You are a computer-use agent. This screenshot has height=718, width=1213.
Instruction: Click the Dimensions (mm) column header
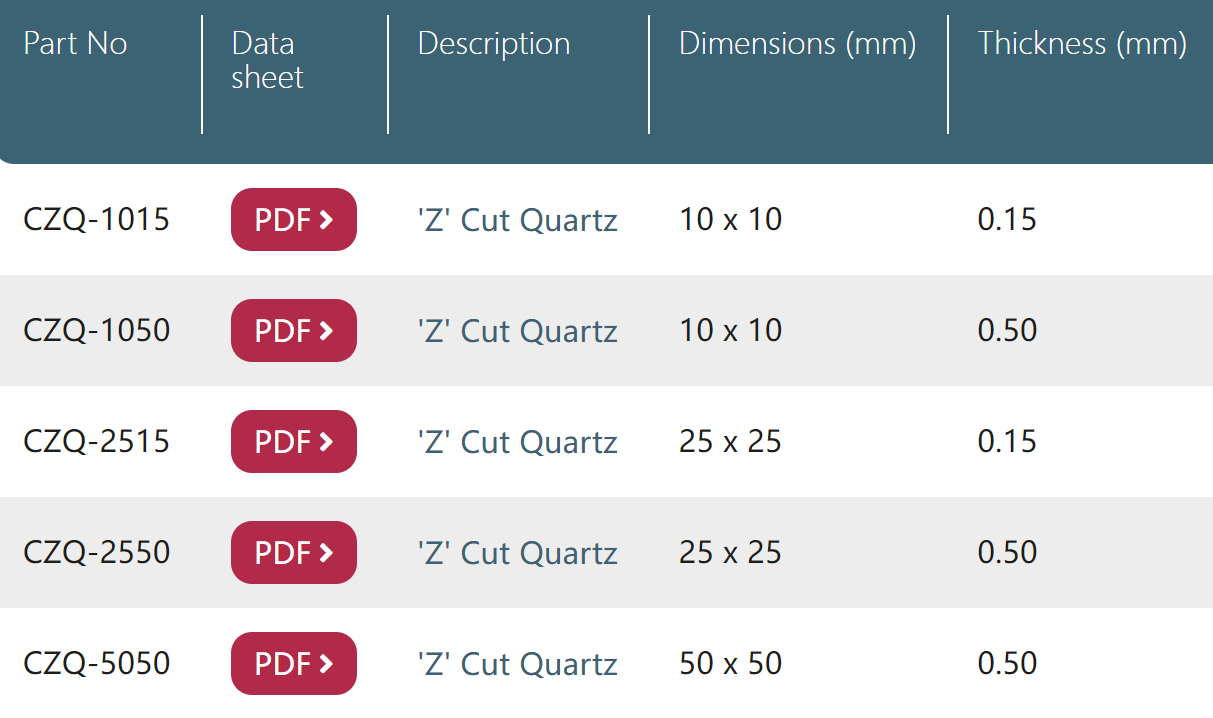click(x=798, y=44)
